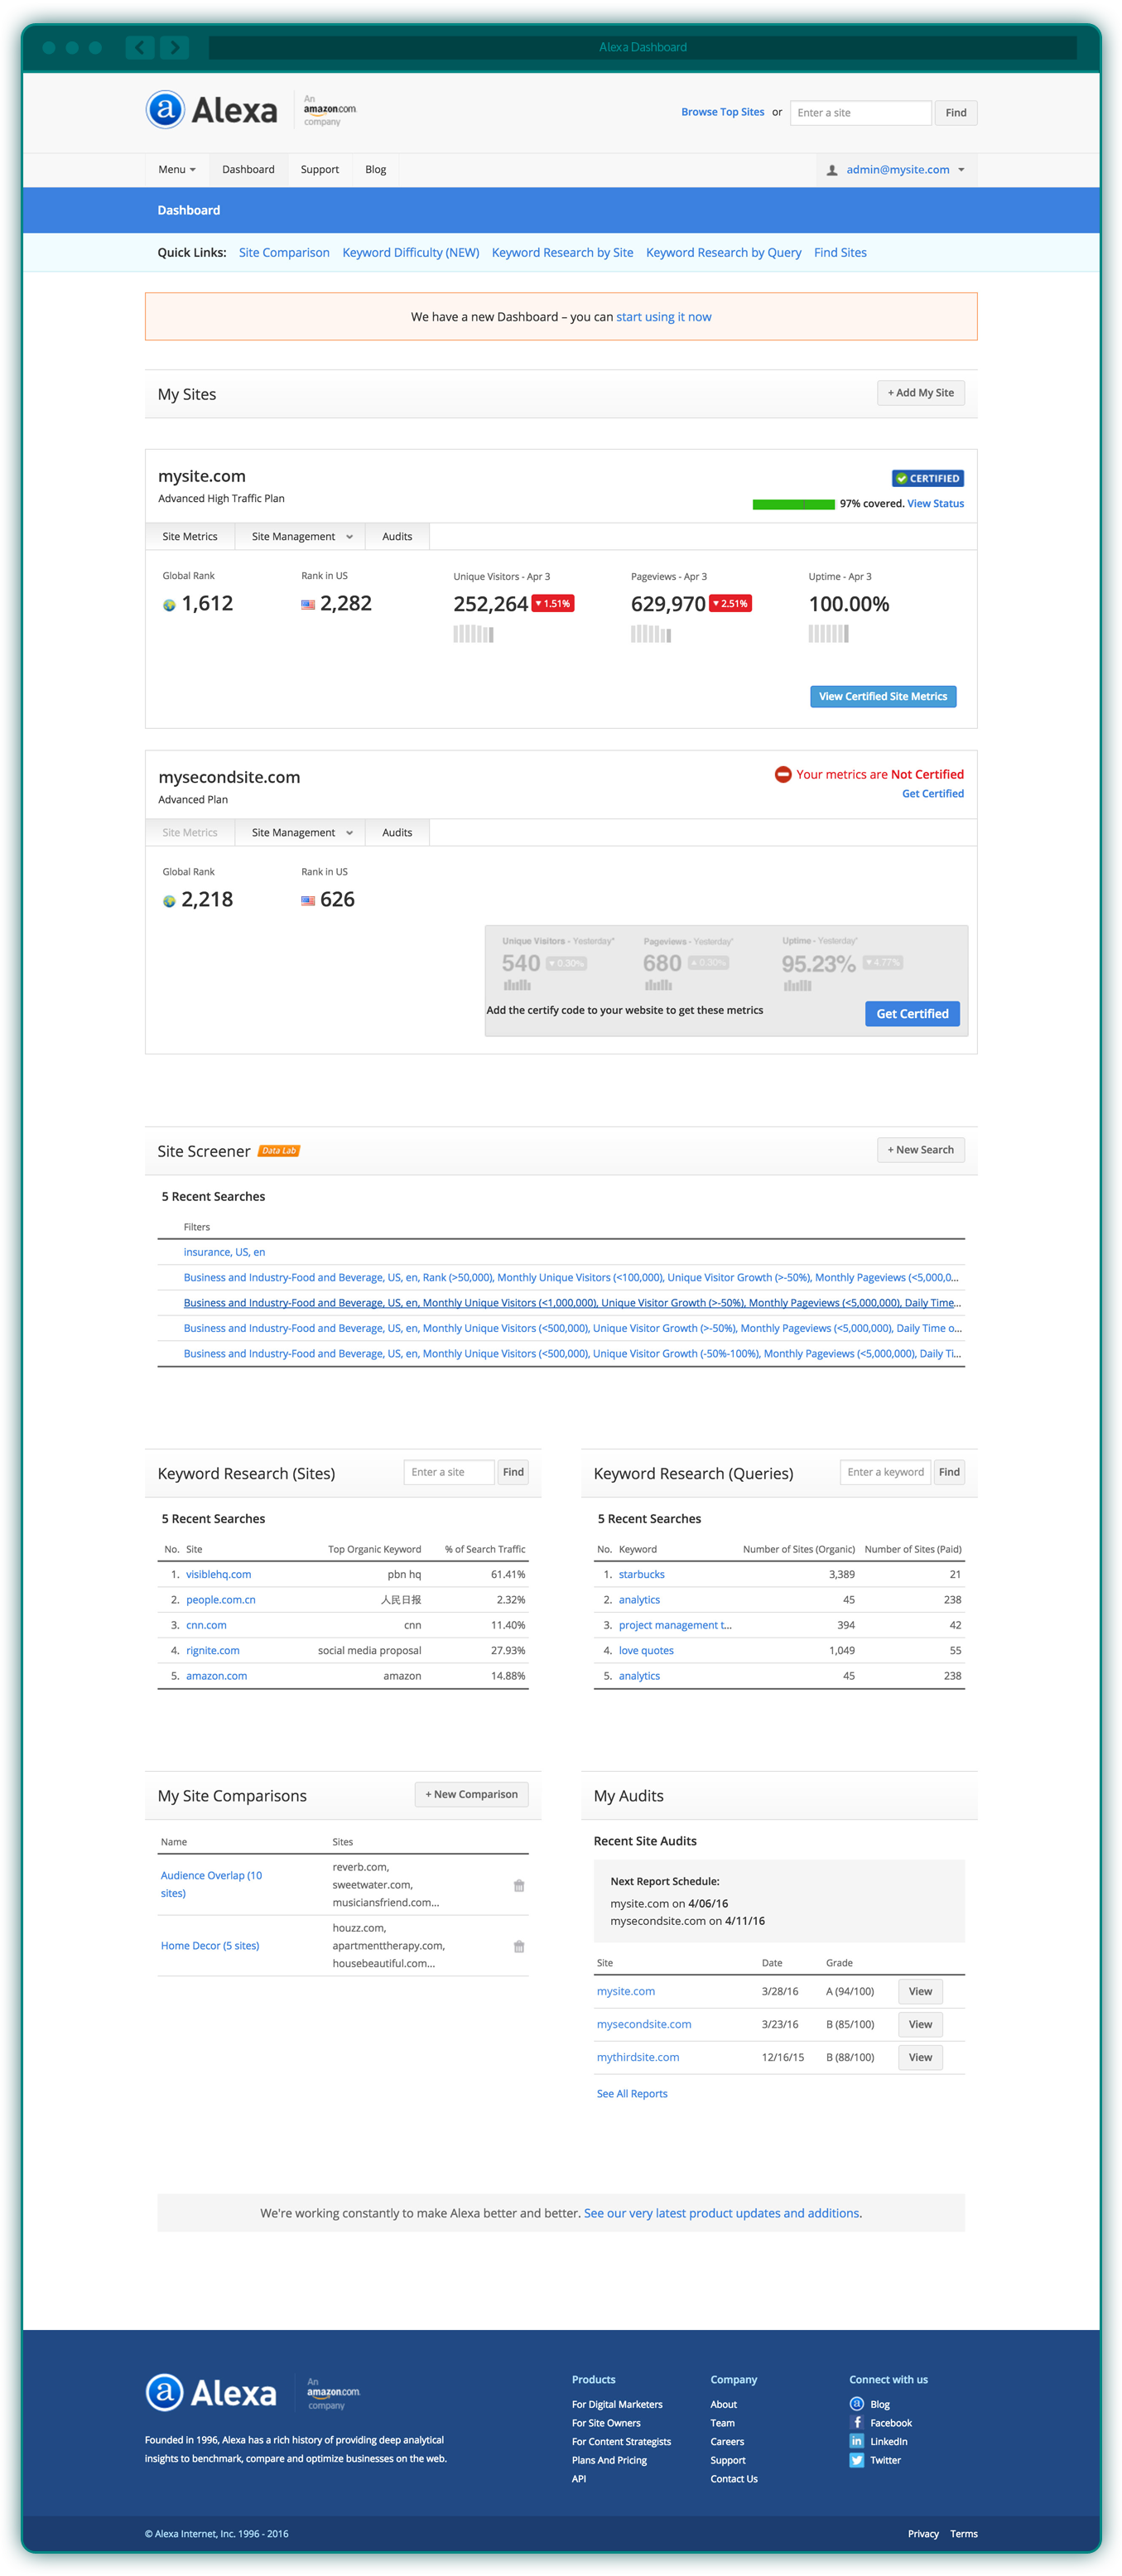This screenshot has width=1122, height=2576.
Task: Click the red 2.51% decrease badge
Action: (x=730, y=604)
